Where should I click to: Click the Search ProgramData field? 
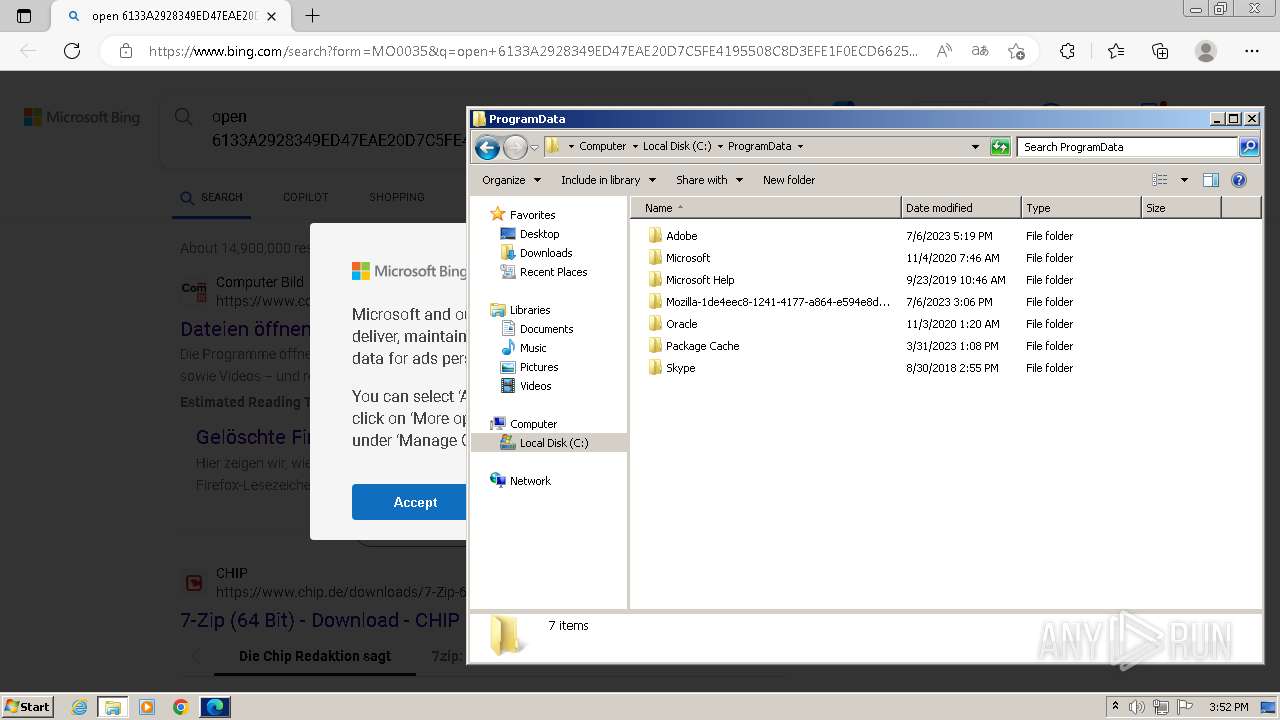click(x=1127, y=147)
